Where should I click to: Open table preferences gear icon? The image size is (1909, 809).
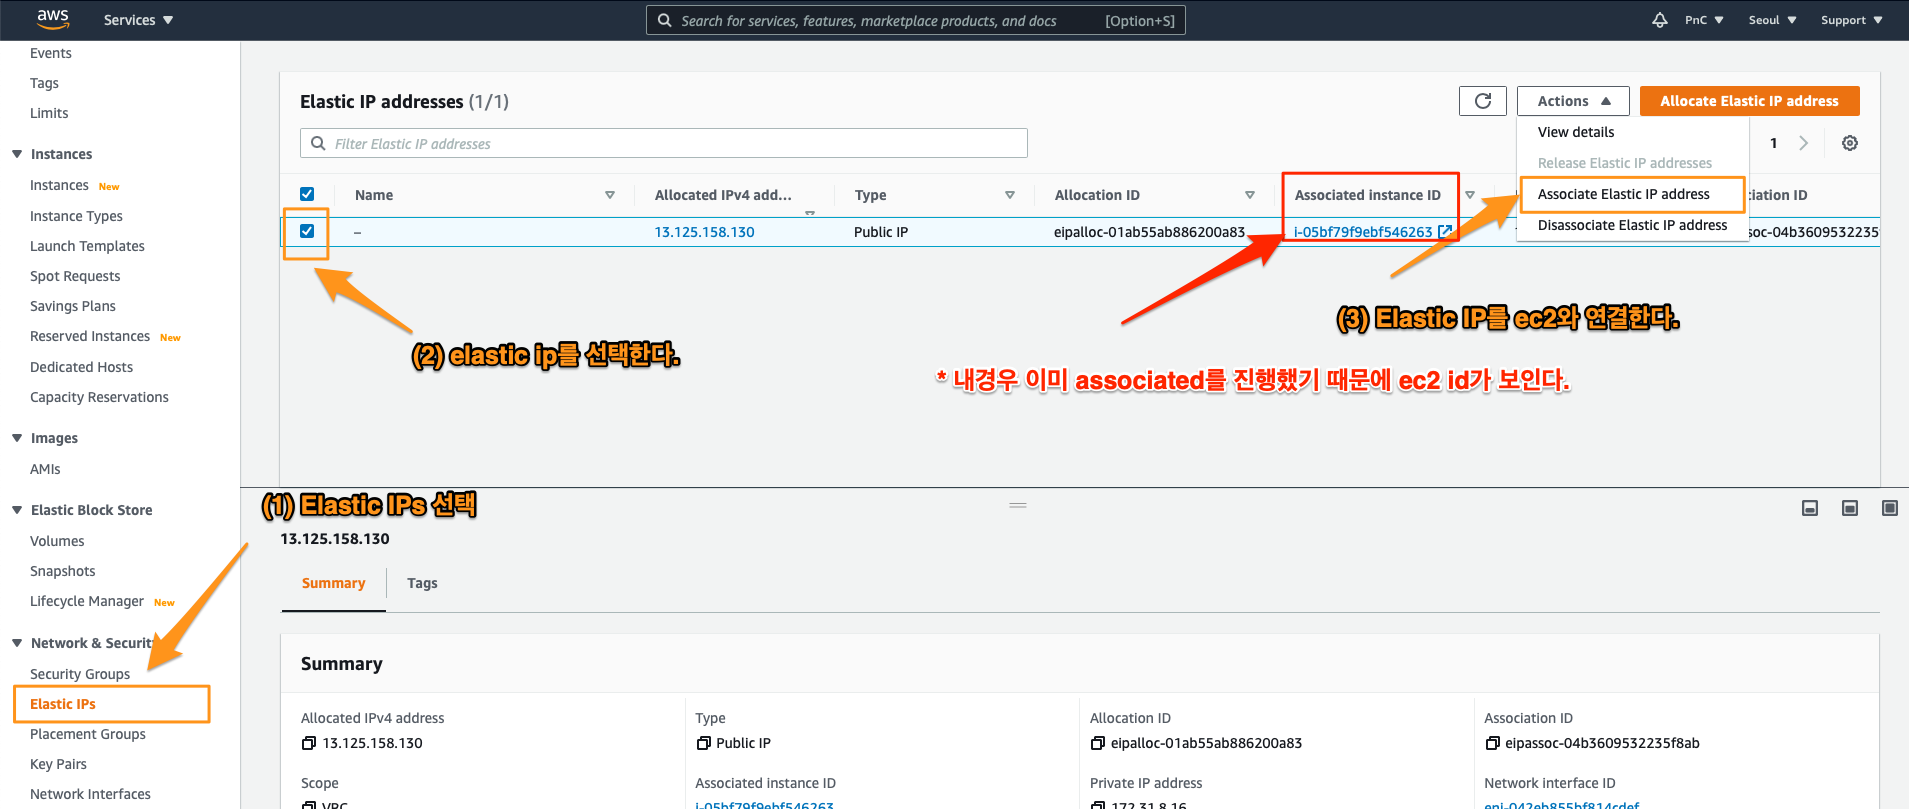point(1849,143)
